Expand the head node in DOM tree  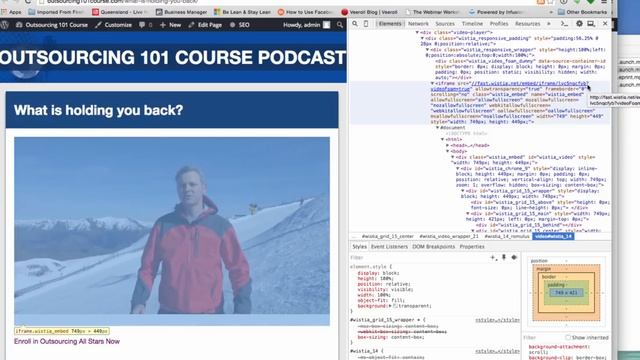[448, 145]
